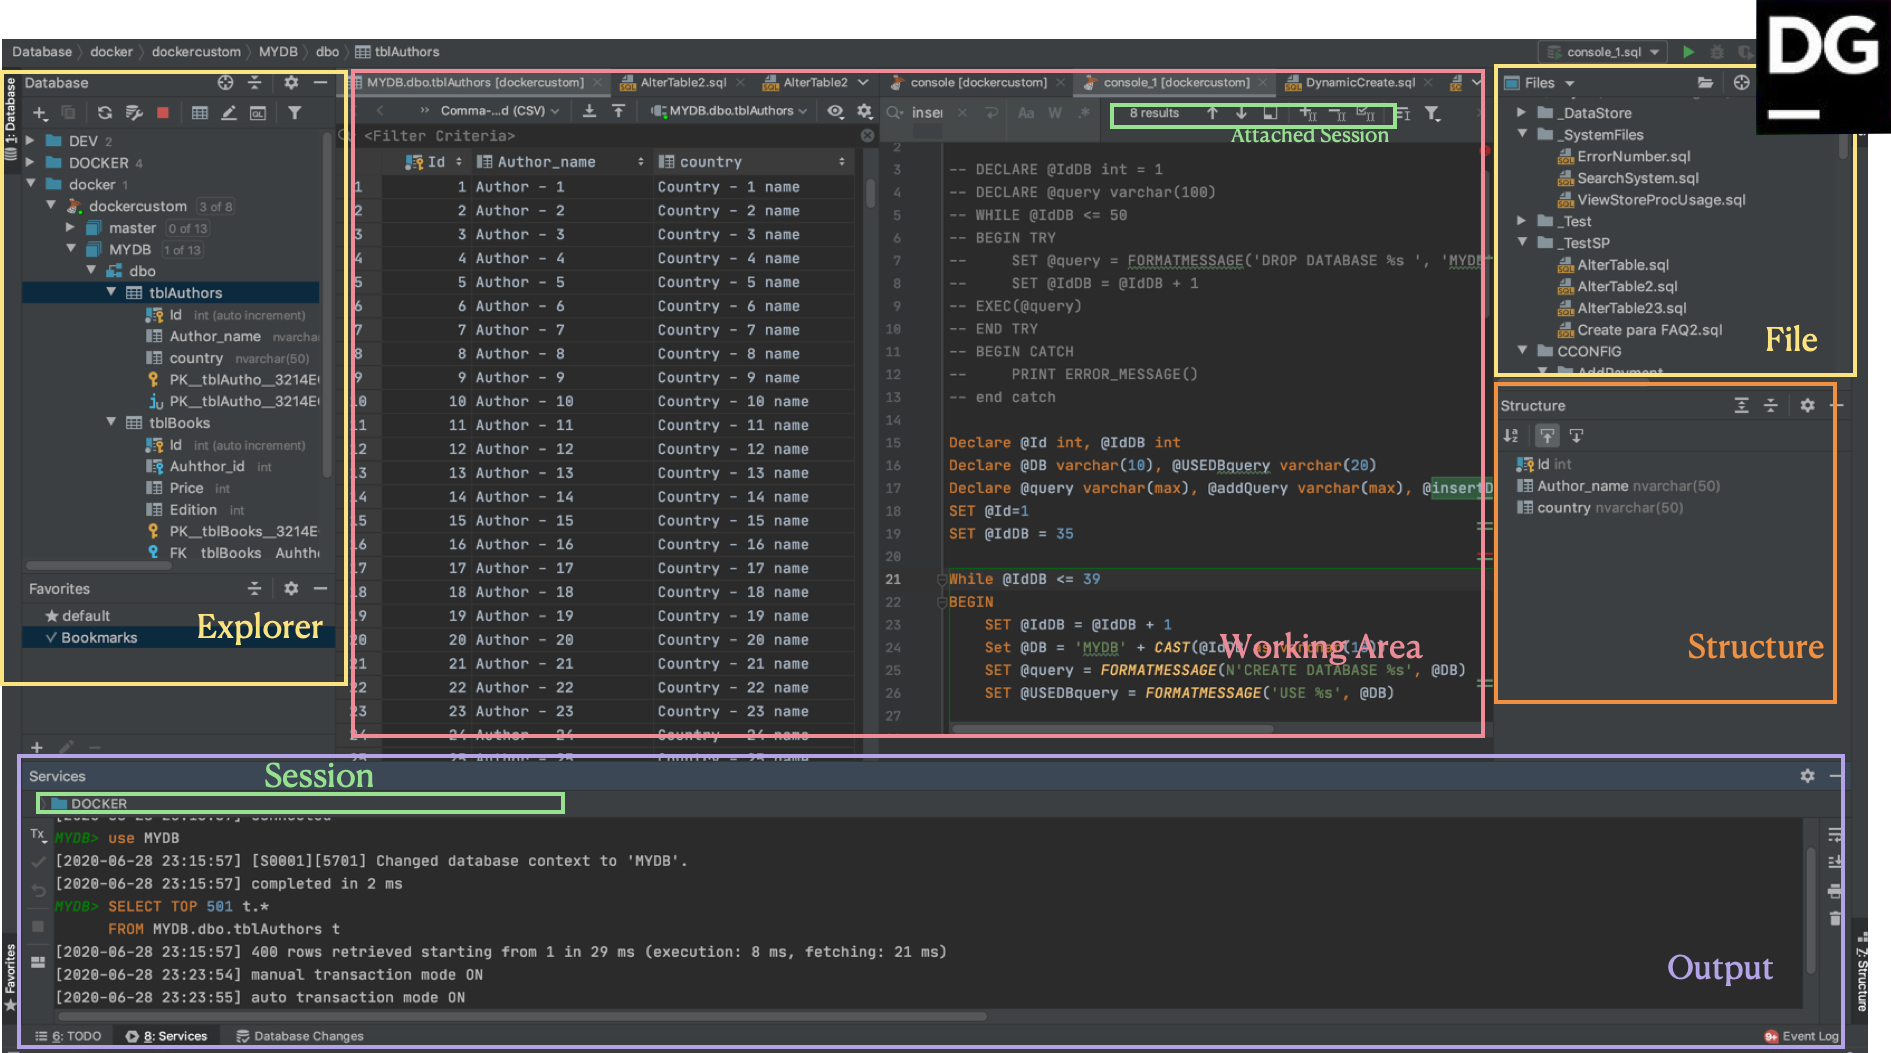Screen dimensions: 1891x1053
Task: Open the data grid settings gear
Action: [865, 111]
